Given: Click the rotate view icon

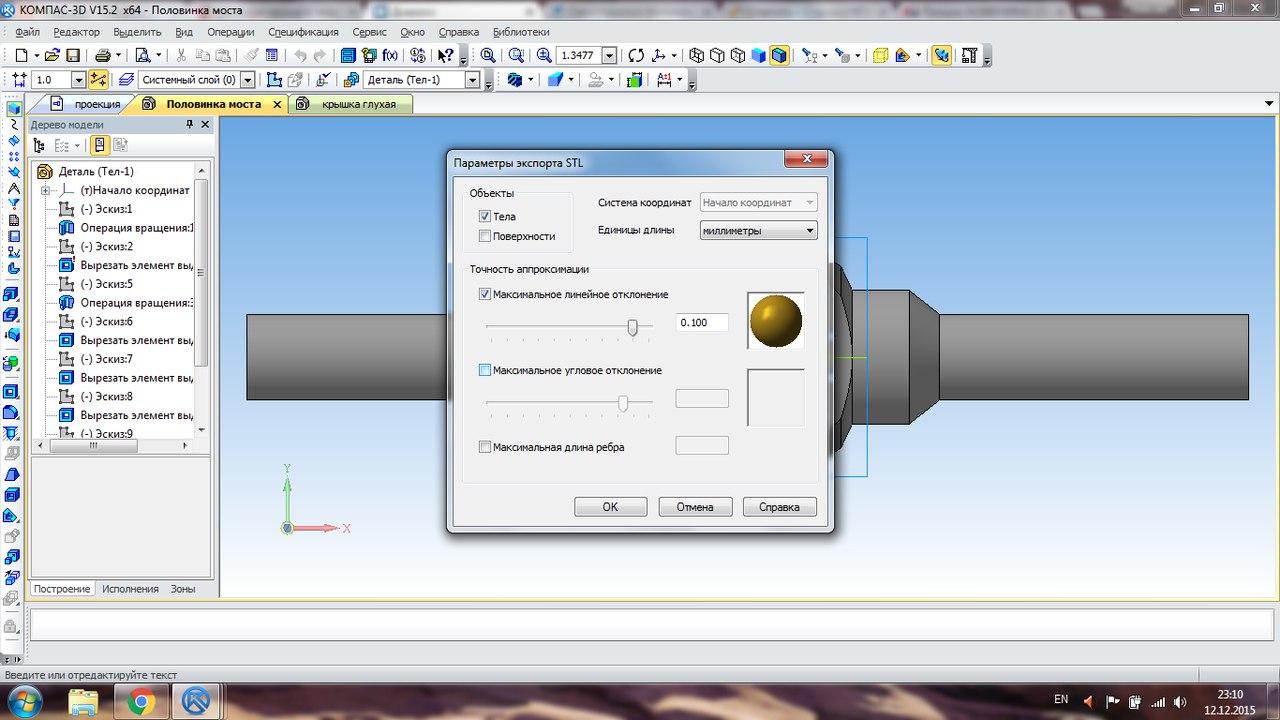Looking at the screenshot, I should [636, 56].
